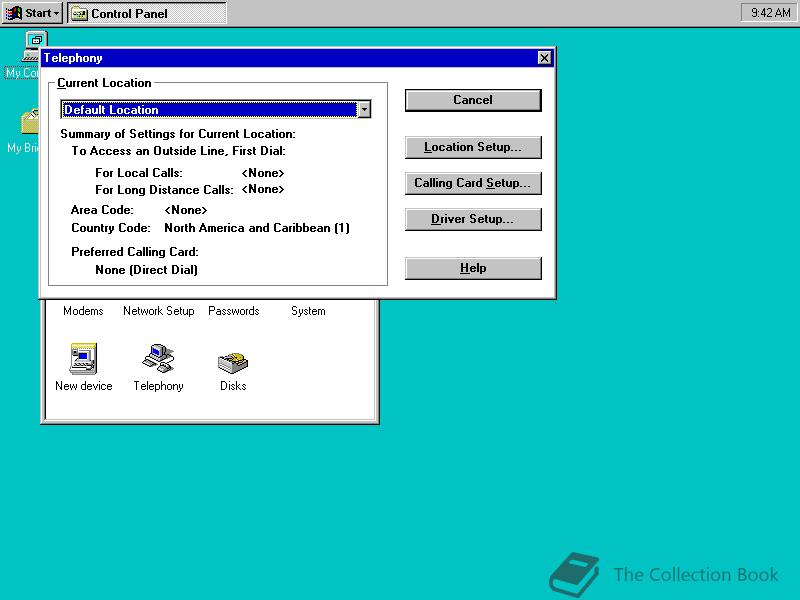Open Calling Card Setup

[x=472, y=183]
